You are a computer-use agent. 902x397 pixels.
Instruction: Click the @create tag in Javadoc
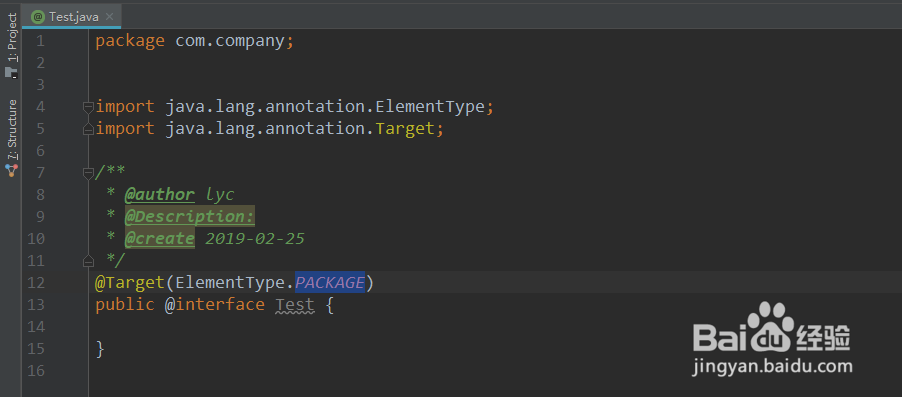(x=160, y=238)
